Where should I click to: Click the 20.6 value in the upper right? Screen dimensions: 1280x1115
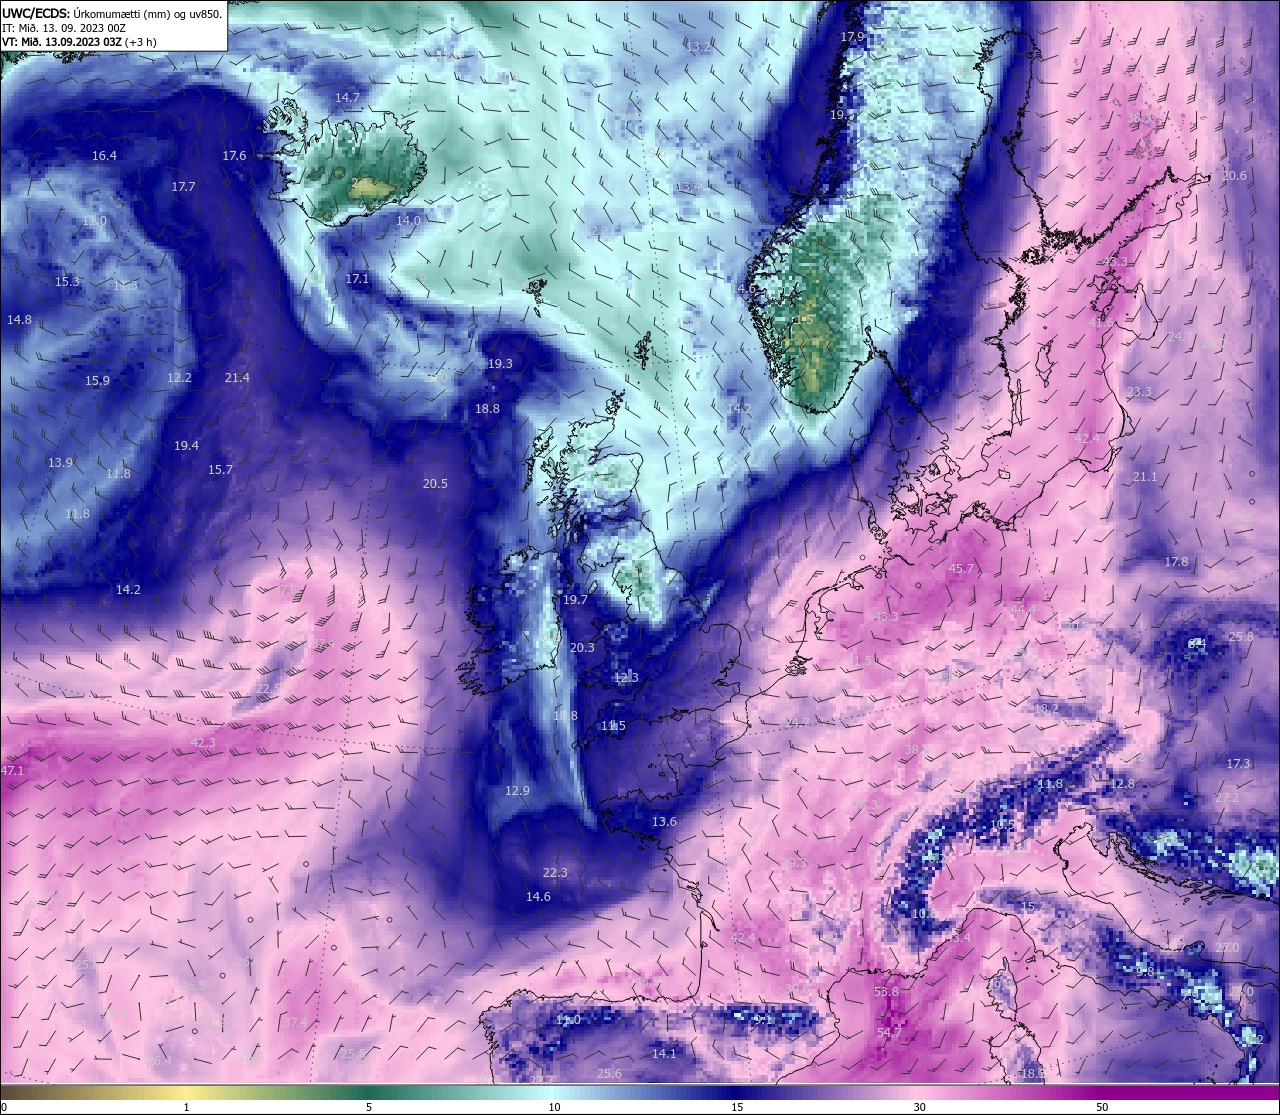[1235, 175]
